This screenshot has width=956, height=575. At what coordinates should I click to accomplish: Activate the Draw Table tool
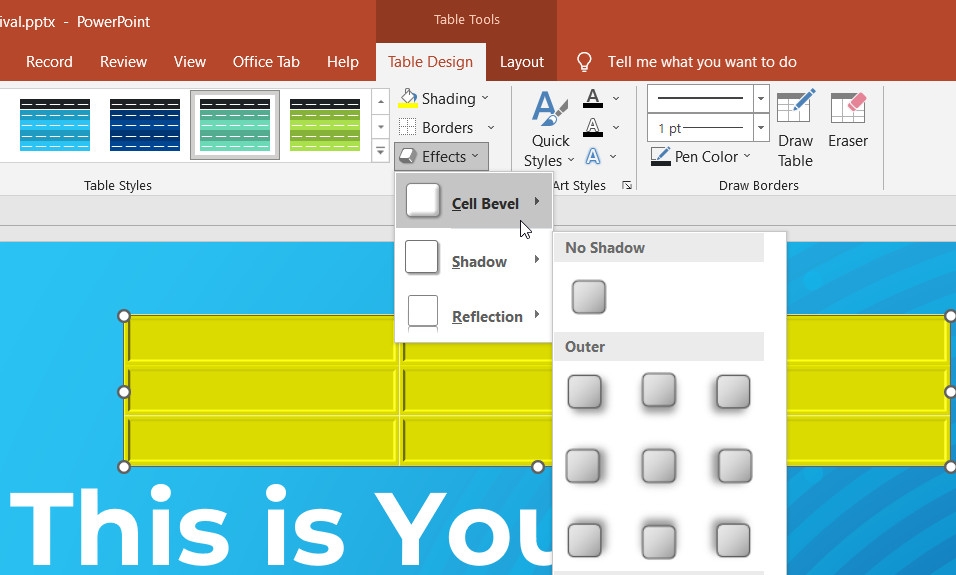click(796, 129)
